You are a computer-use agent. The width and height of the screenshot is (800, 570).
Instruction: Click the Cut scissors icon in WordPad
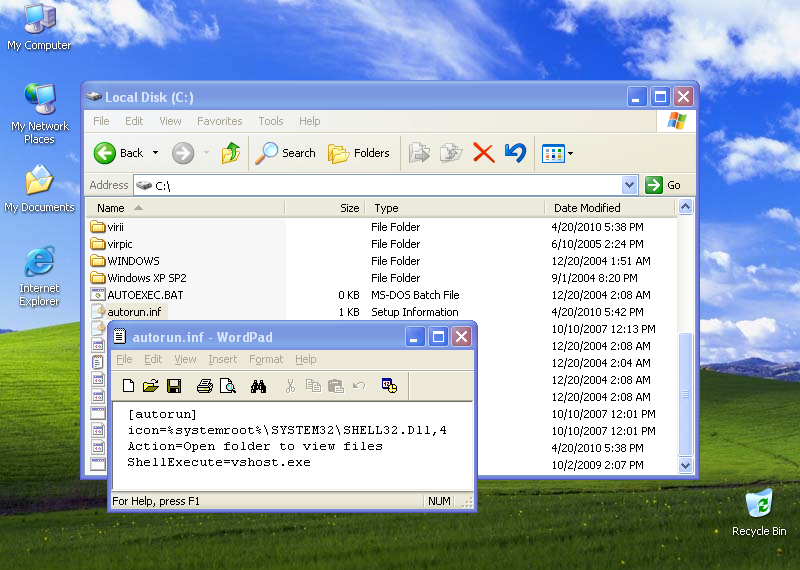[x=290, y=386]
